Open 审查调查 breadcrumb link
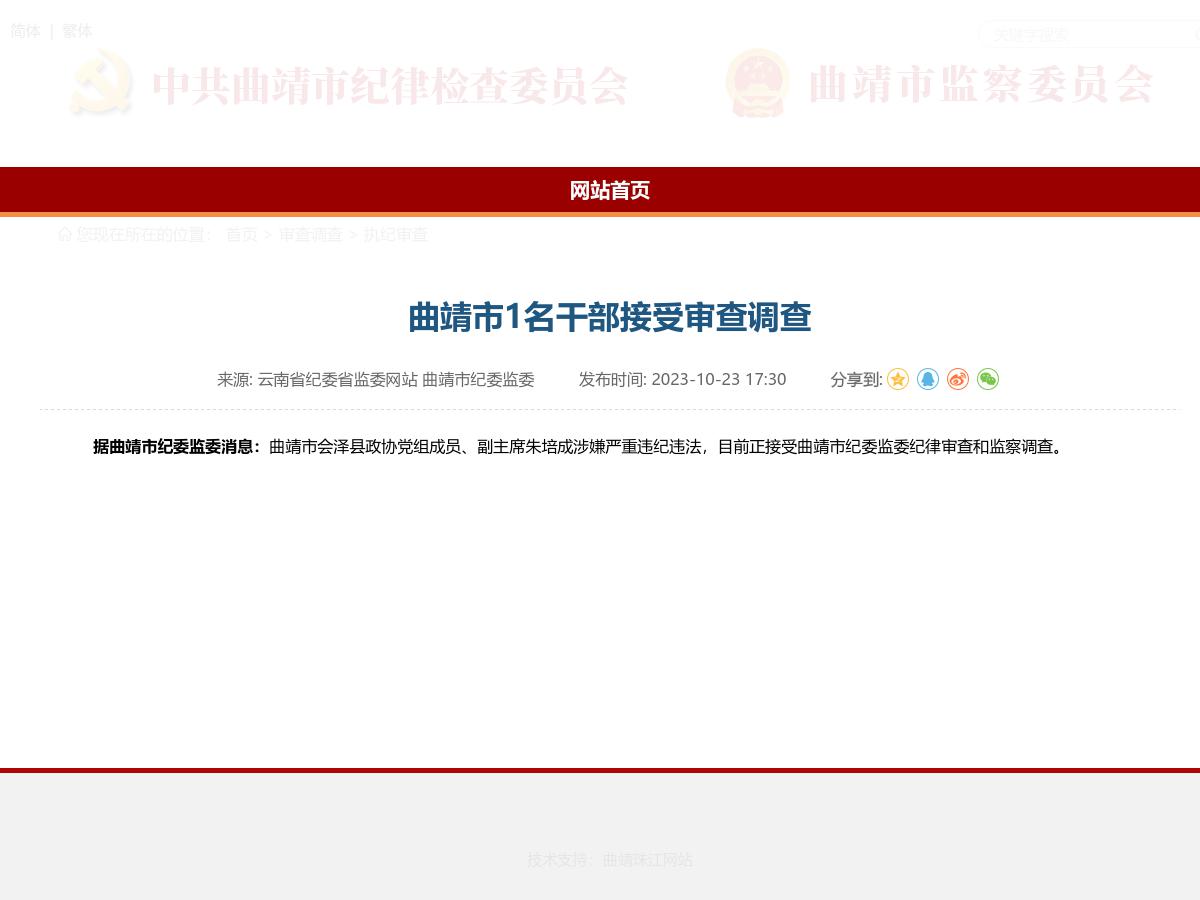The height and width of the screenshot is (900, 1200). [311, 234]
